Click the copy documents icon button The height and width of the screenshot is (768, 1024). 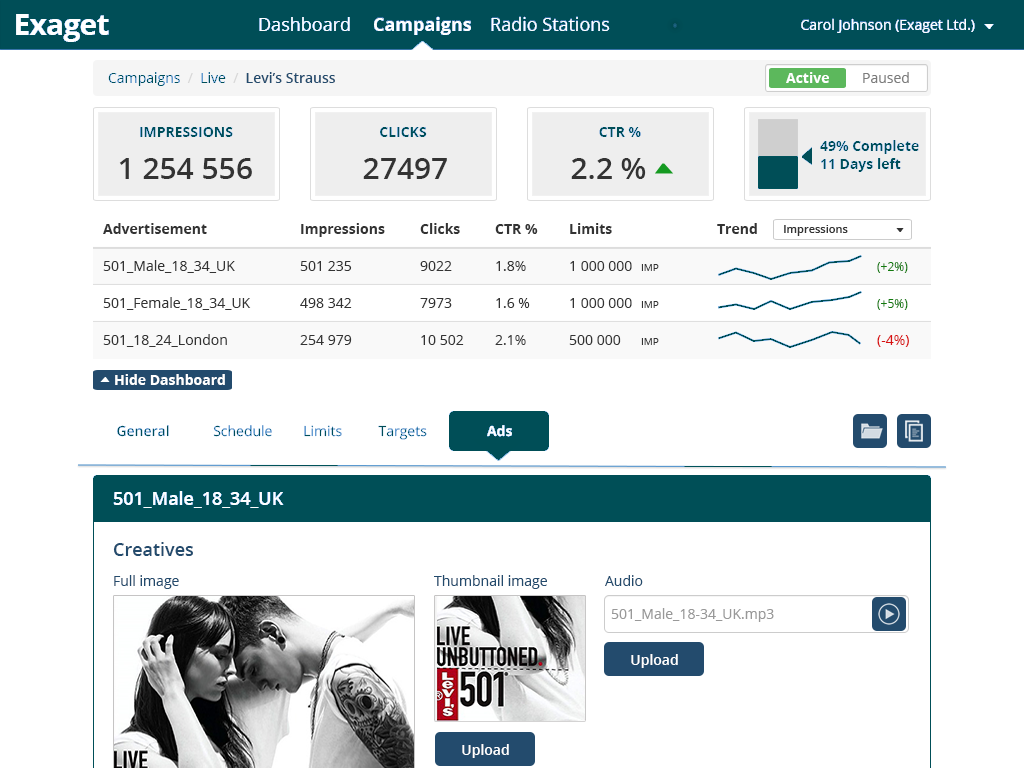[x=913, y=431]
